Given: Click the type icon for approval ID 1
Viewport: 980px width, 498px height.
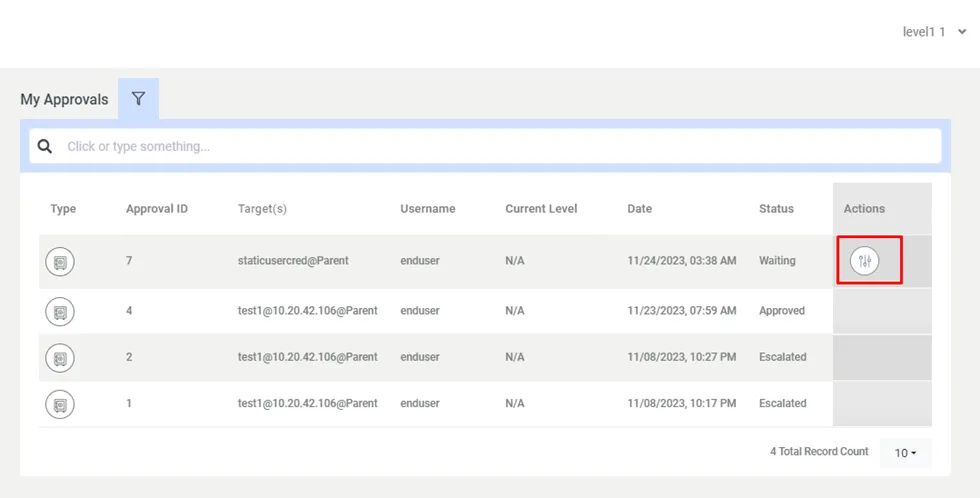Looking at the screenshot, I should pos(60,404).
